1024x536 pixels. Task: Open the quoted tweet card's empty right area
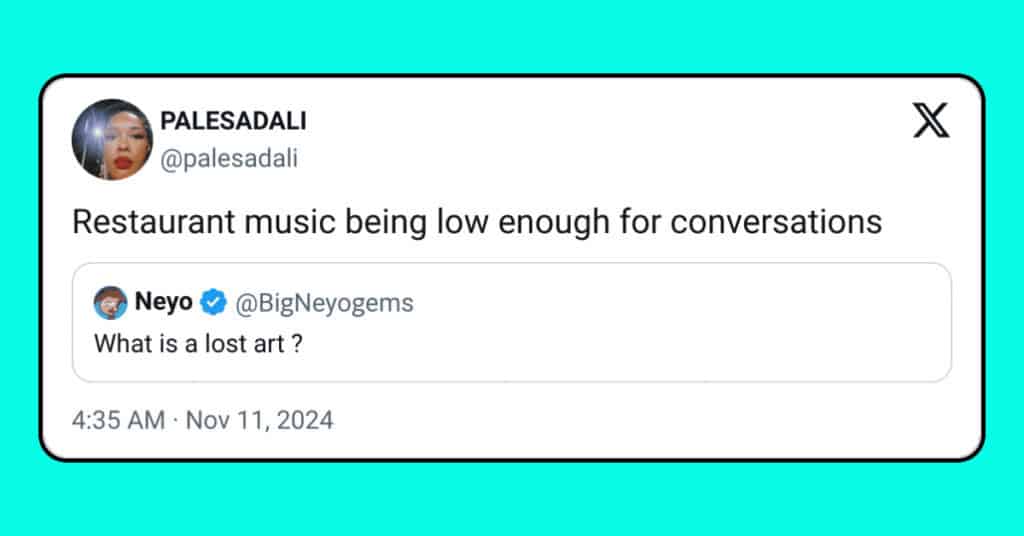point(686,323)
